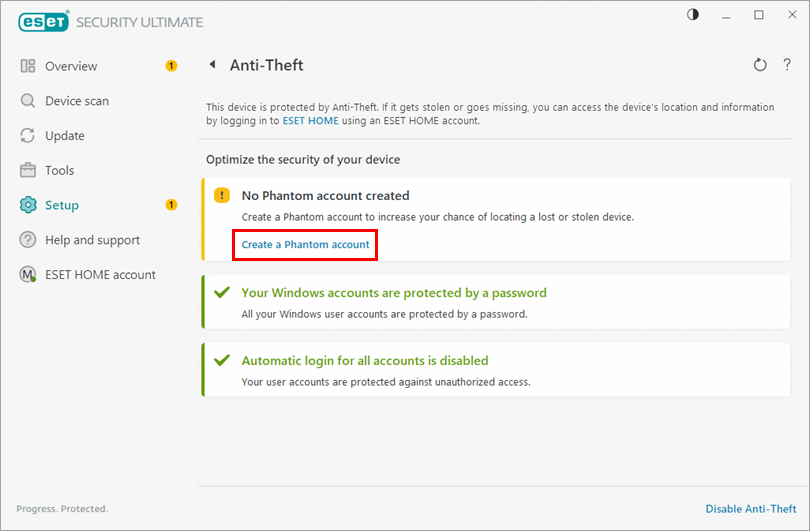
Task: Click the Device scan magnifier icon
Action: pyautogui.click(x=28, y=101)
